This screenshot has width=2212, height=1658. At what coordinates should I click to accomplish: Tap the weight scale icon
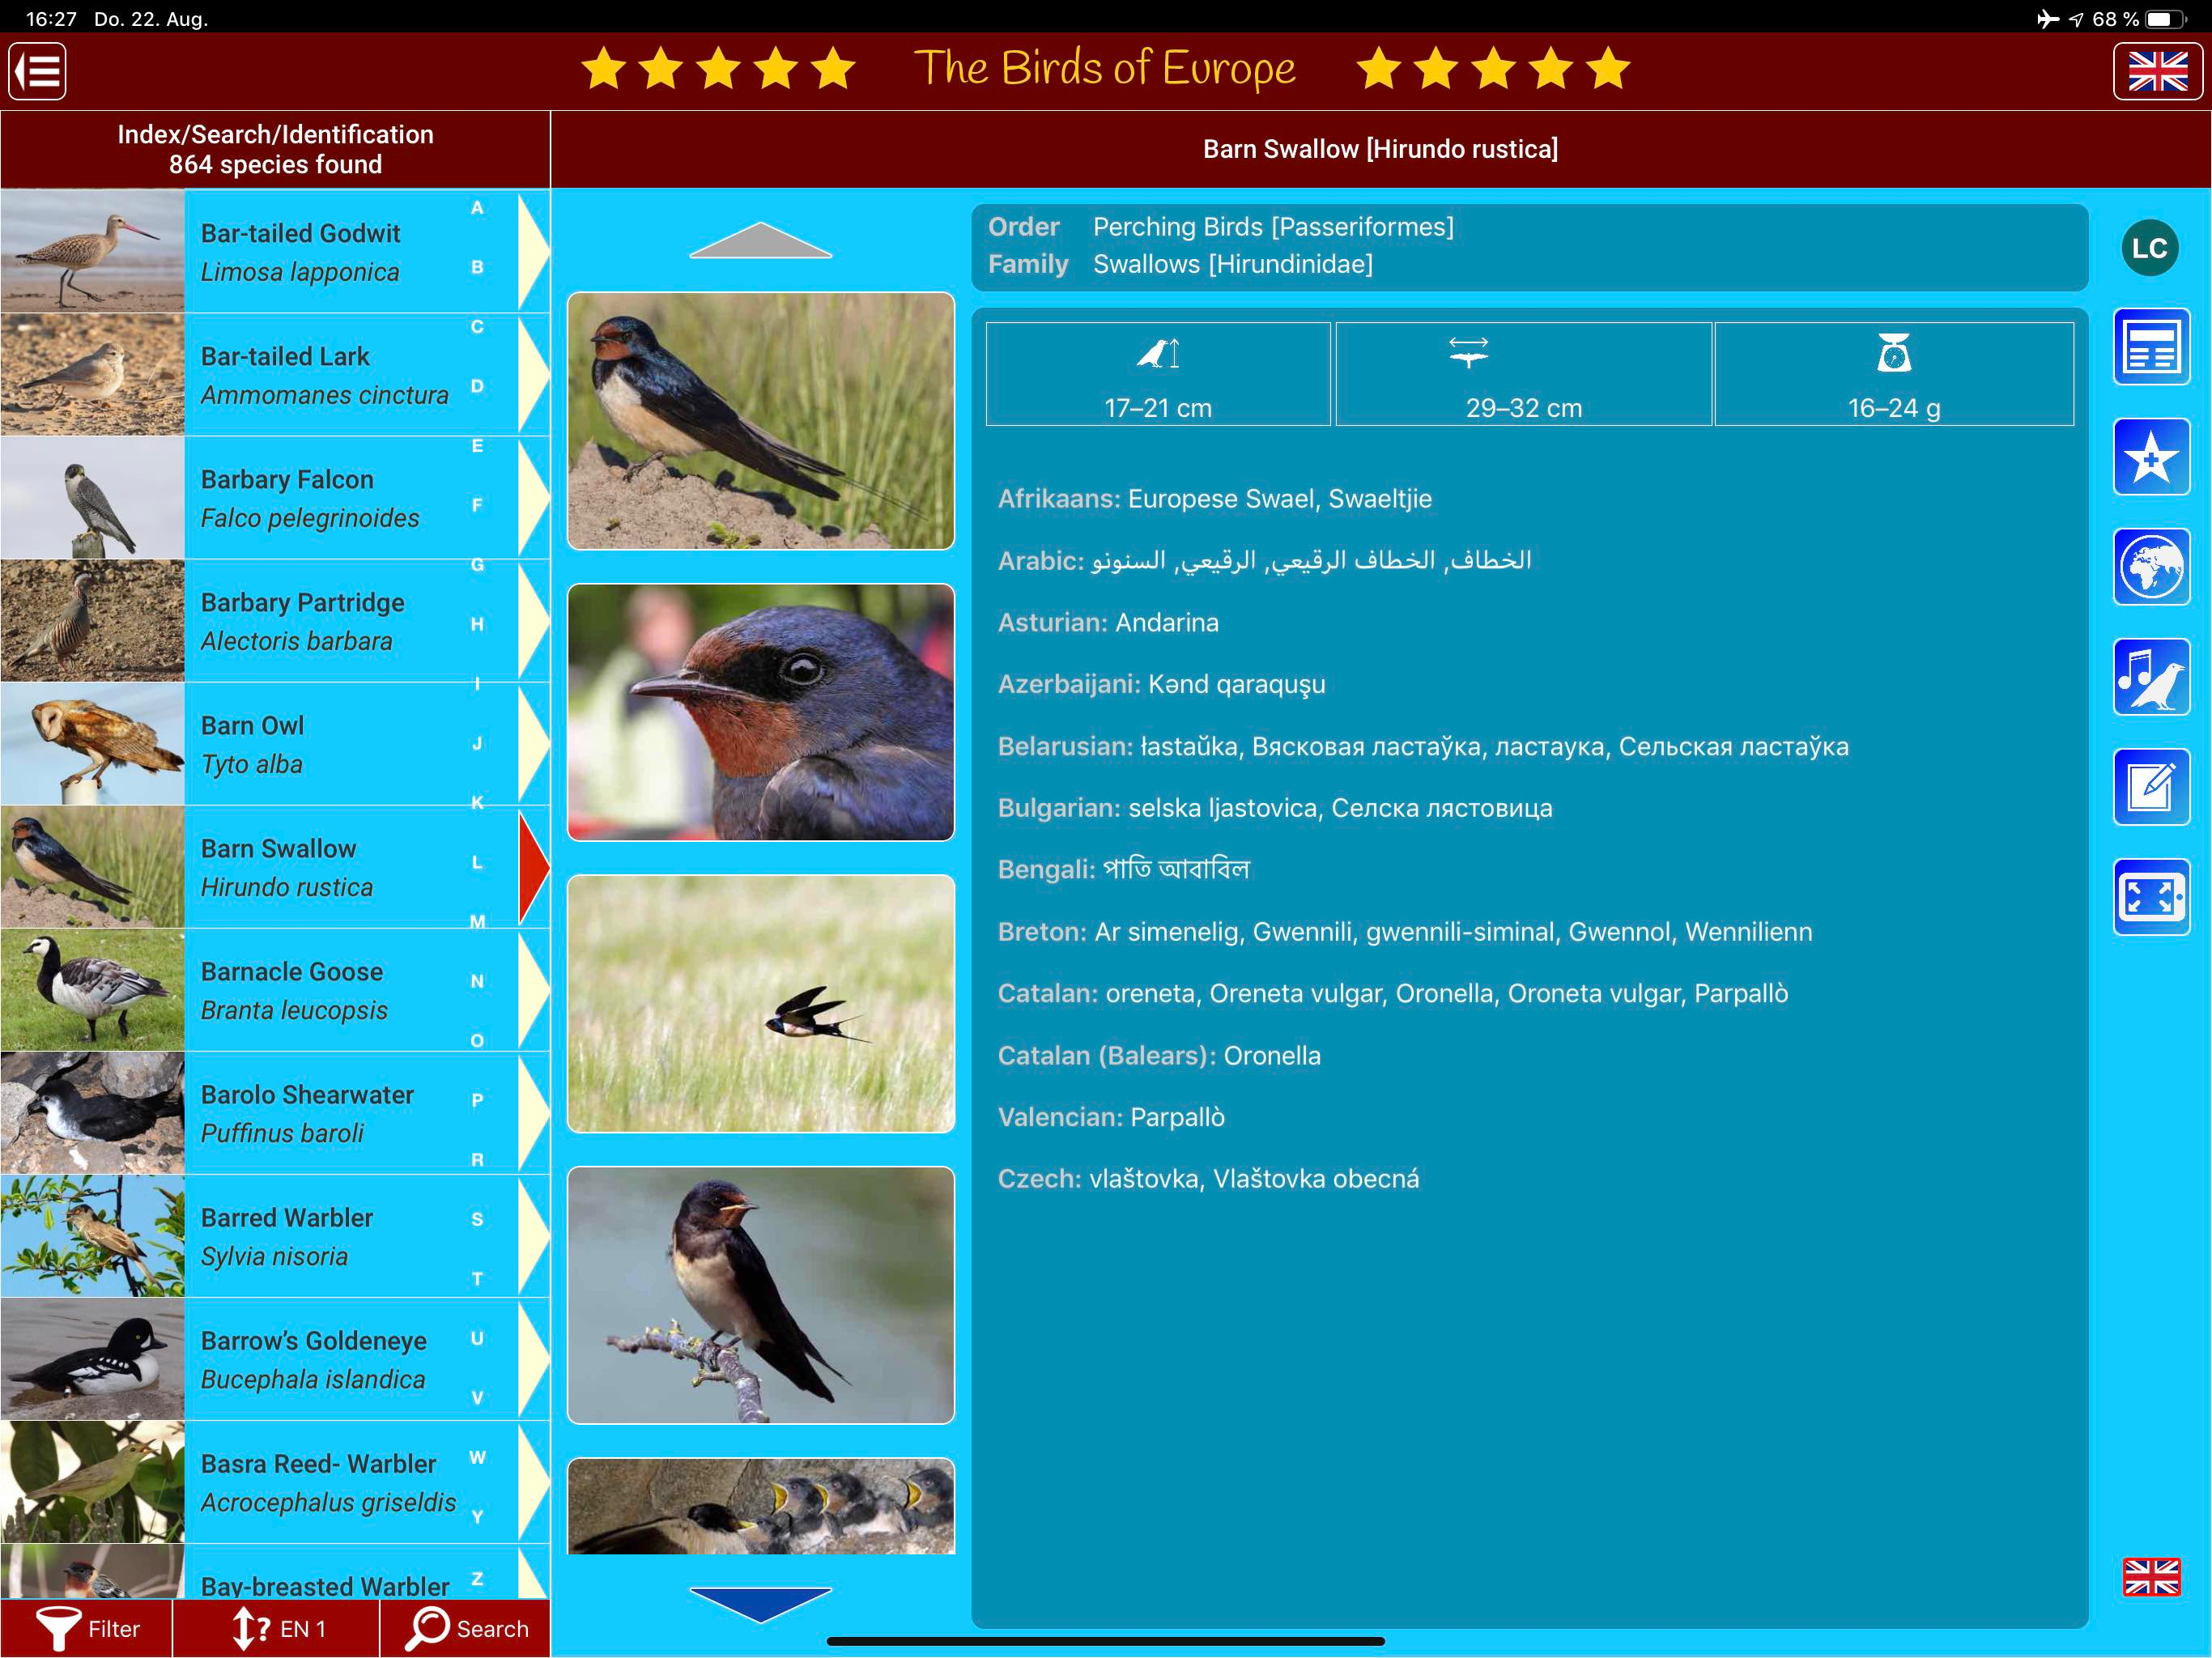(1894, 352)
